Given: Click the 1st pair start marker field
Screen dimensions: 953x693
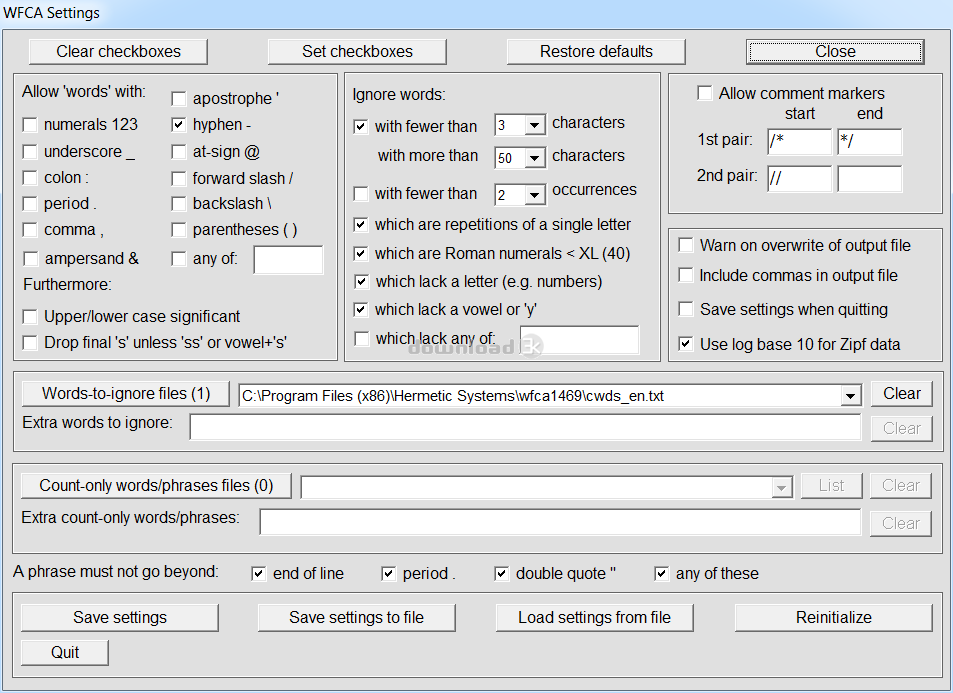Looking at the screenshot, I should point(799,142).
